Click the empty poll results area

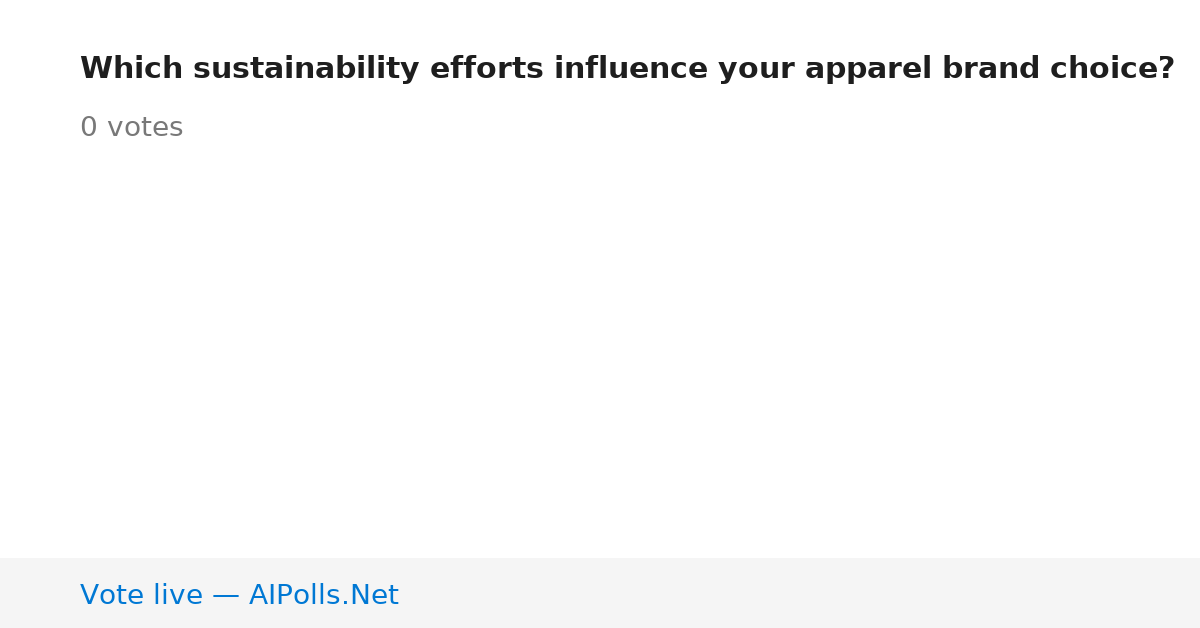pos(600,350)
